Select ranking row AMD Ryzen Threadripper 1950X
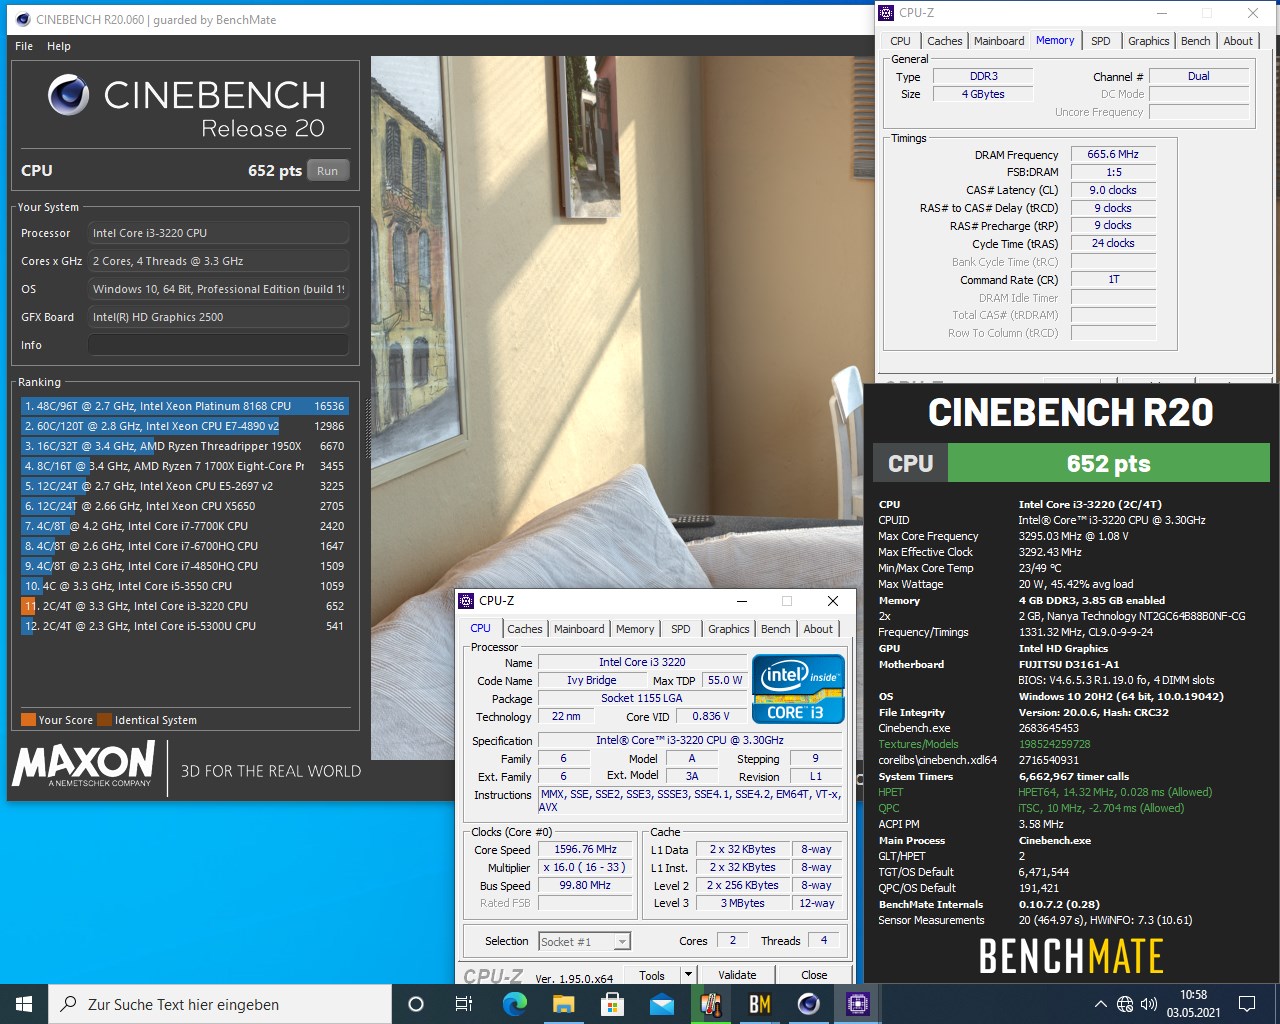This screenshot has height=1024, width=1280. click(184, 446)
